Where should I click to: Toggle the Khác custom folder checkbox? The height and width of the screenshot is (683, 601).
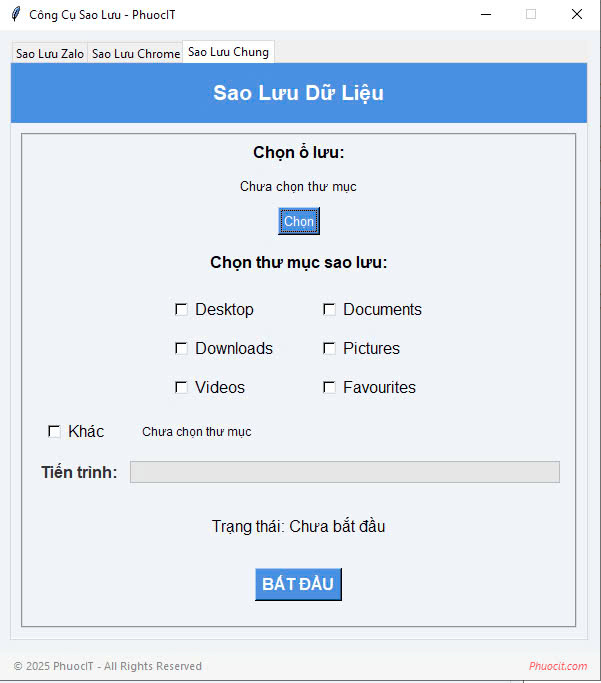click(x=55, y=432)
